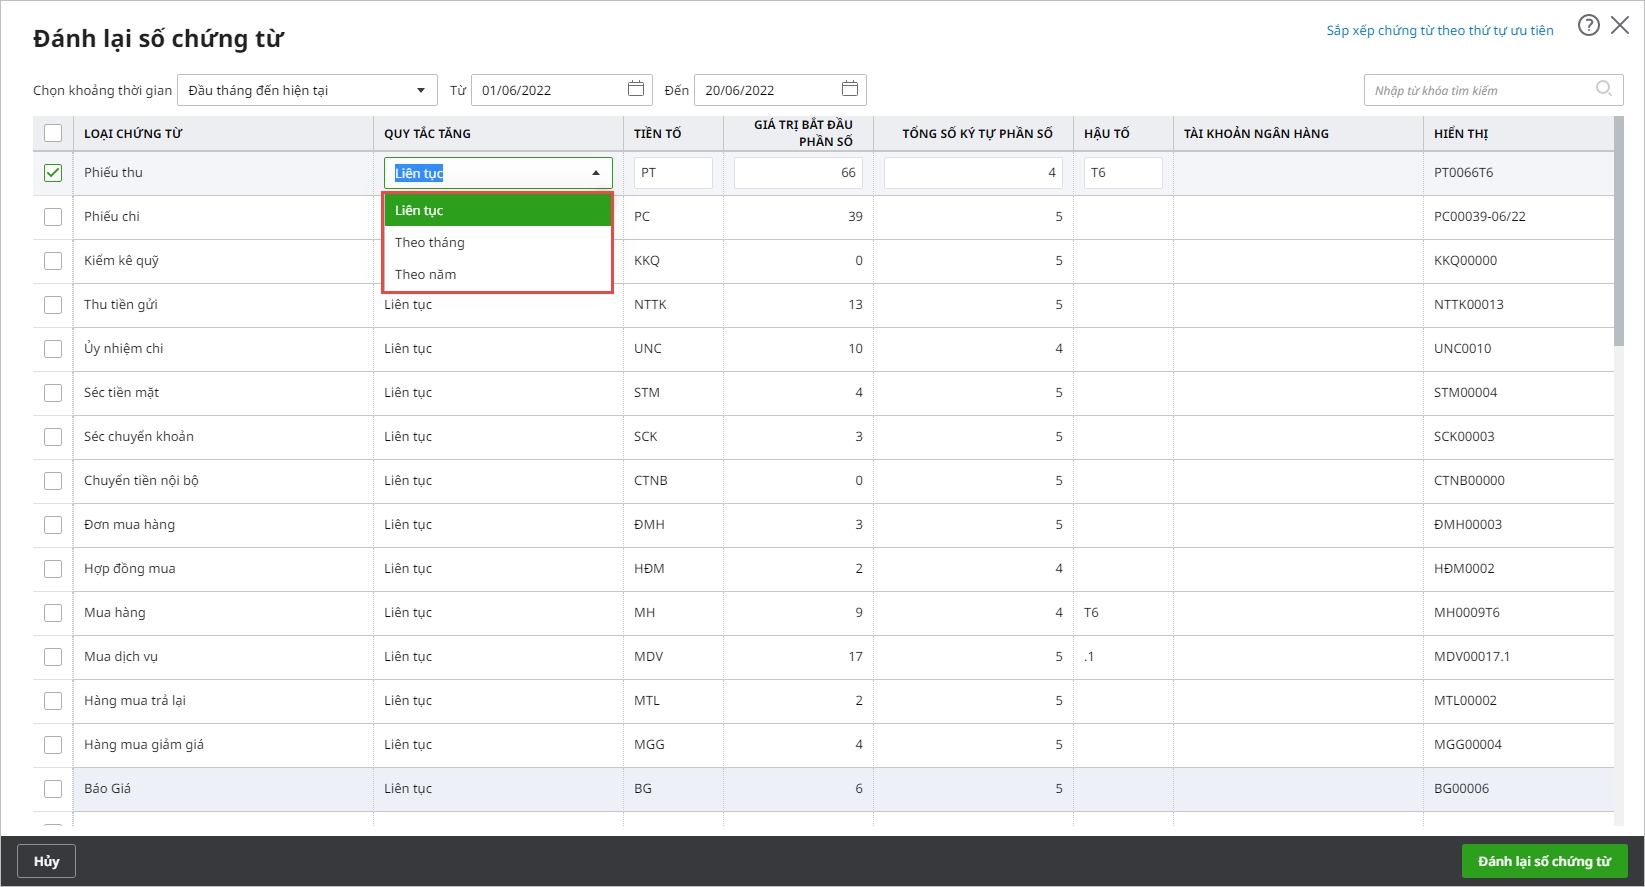Open the help question mark icon

[1588, 26]
